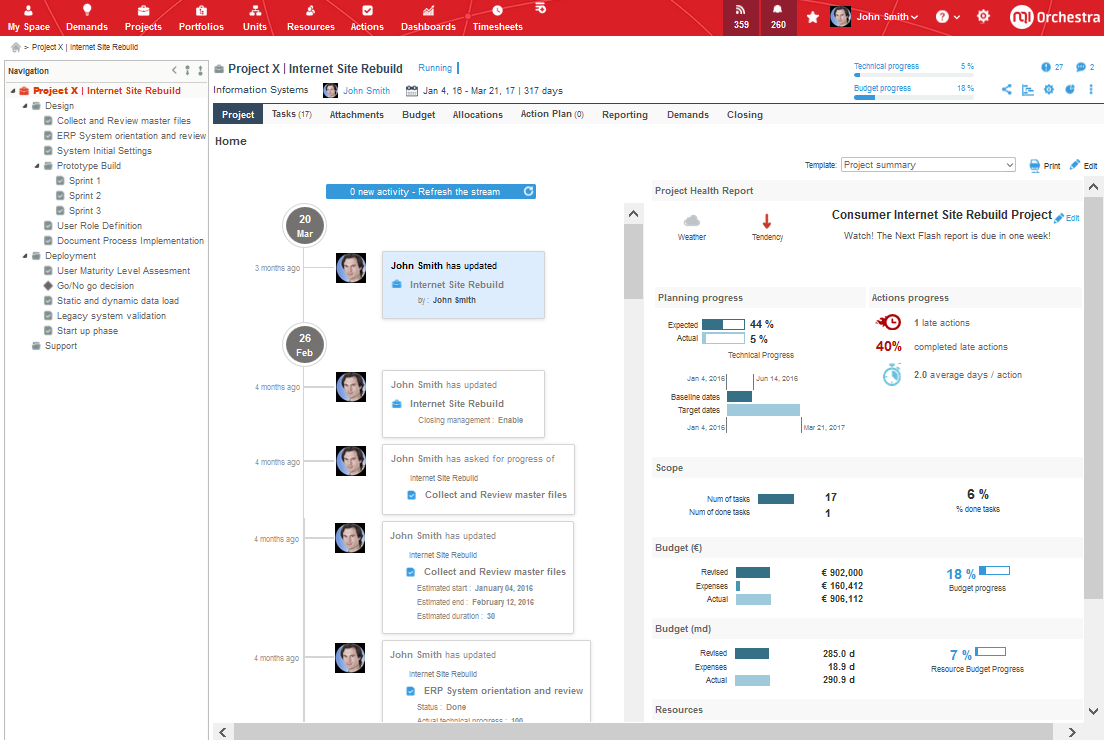Click the stopwatch icon beside average days

(x=891, y=375)
